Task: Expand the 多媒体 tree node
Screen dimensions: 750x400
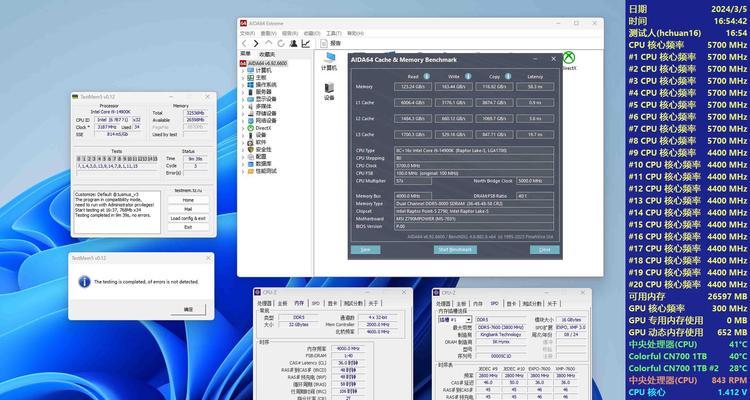Action: (243, 106)
